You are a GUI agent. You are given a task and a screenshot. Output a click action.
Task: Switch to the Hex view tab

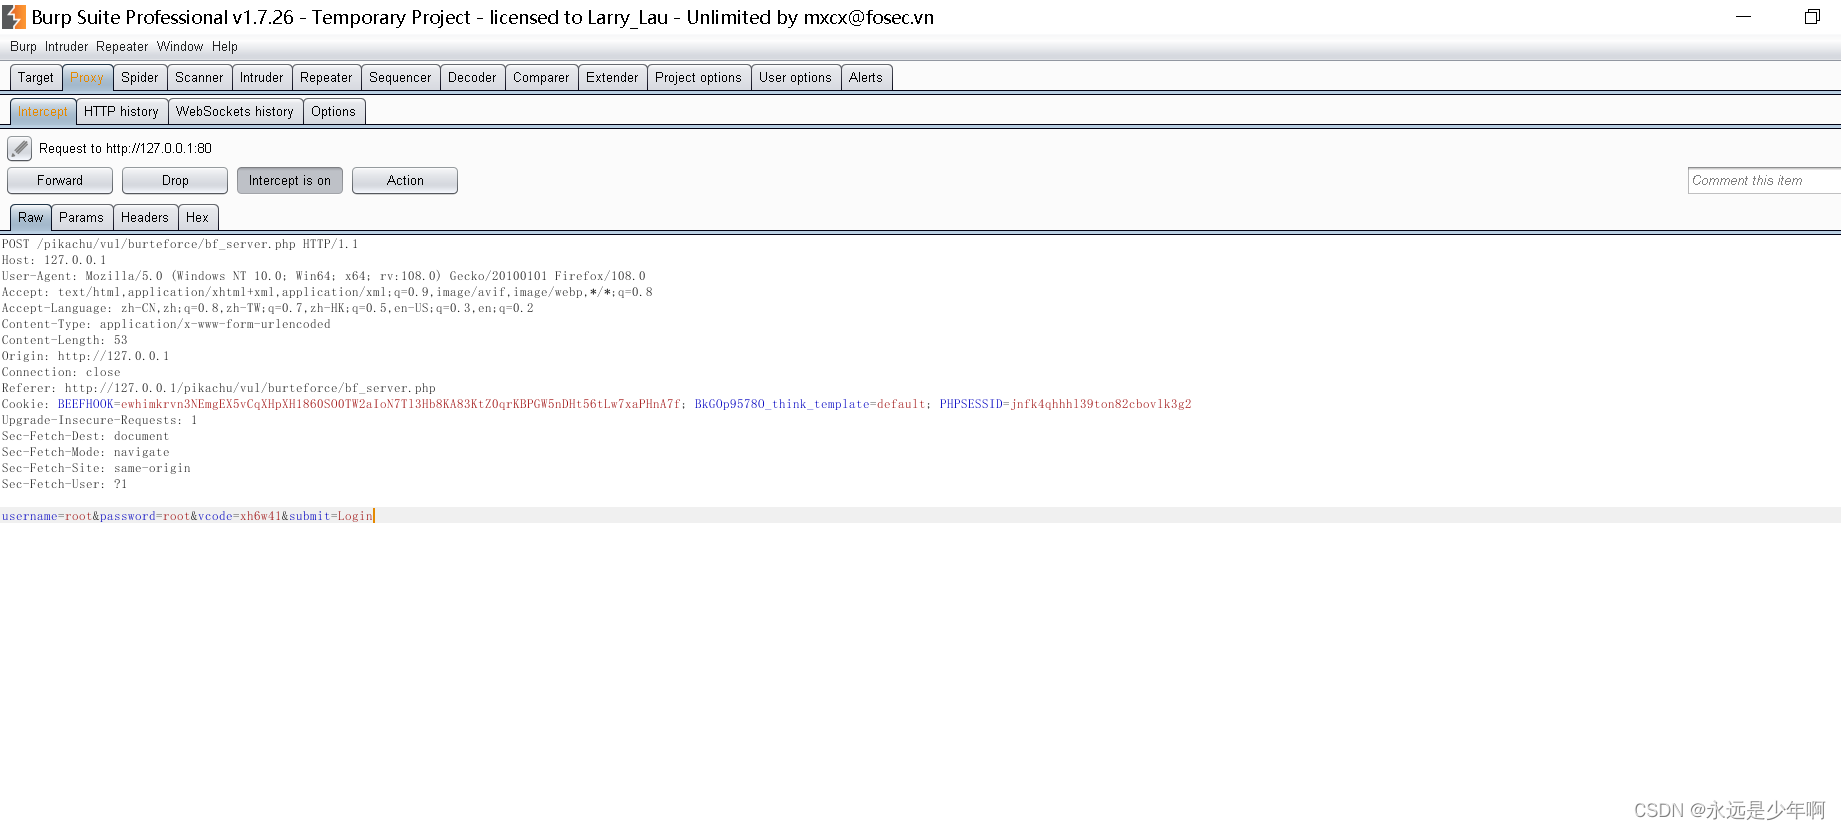[x=198, y=218]
